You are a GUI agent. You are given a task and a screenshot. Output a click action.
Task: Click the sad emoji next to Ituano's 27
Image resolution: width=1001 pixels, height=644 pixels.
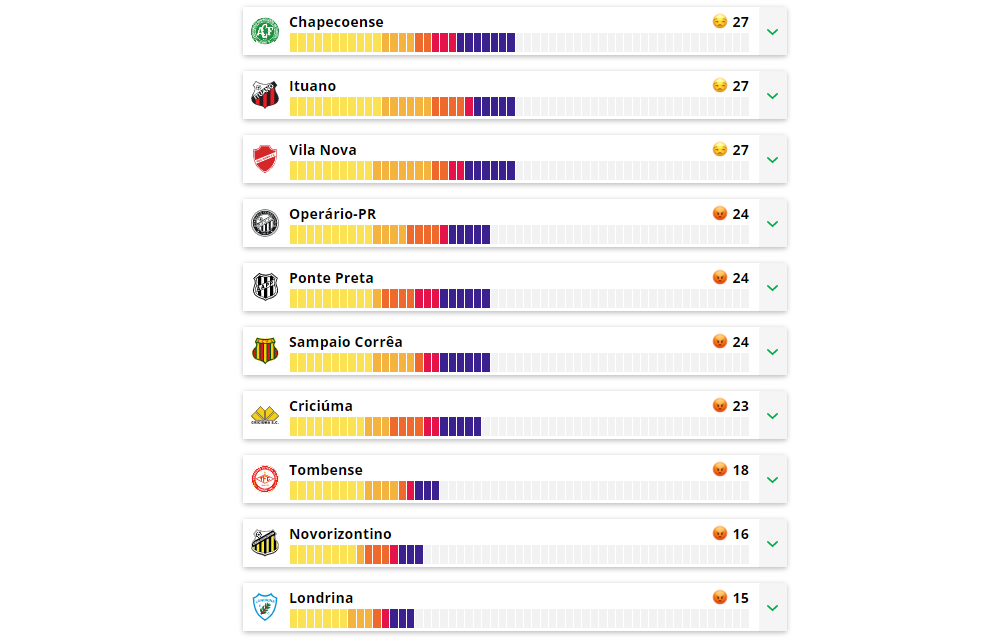719,86
